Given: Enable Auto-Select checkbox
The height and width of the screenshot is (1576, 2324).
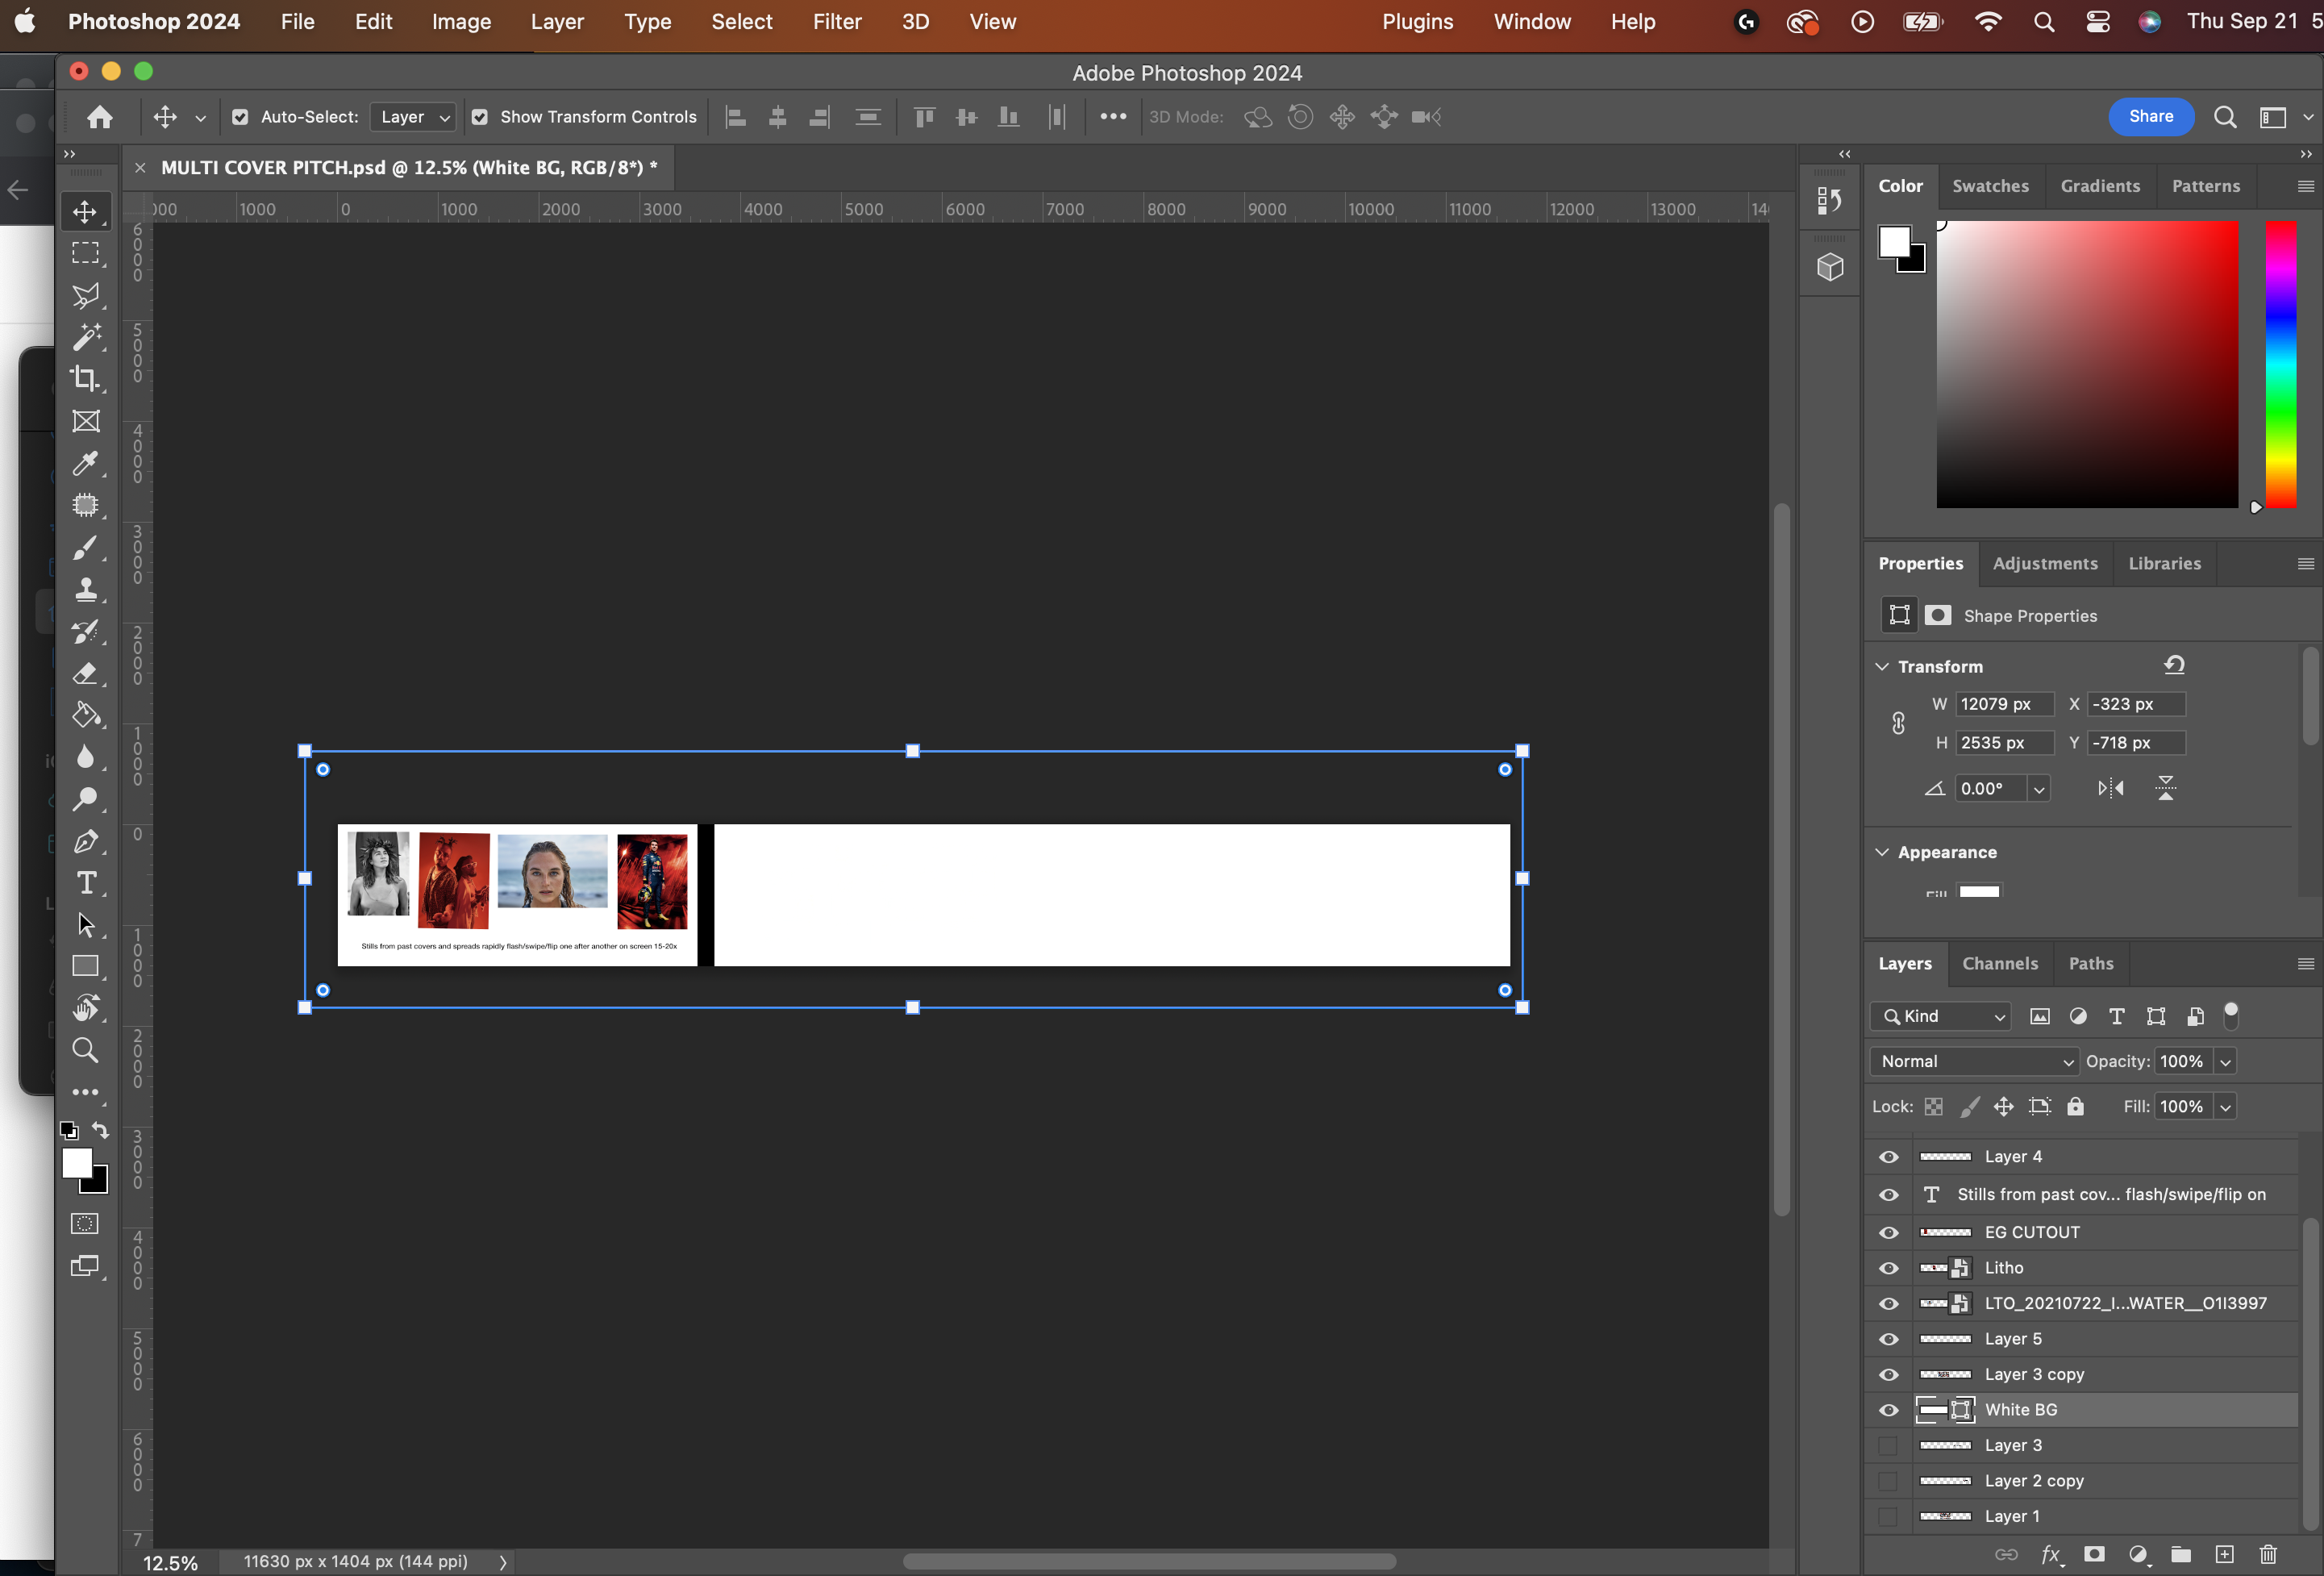Looking at the screenshot, I should click(x=240, y=117).
